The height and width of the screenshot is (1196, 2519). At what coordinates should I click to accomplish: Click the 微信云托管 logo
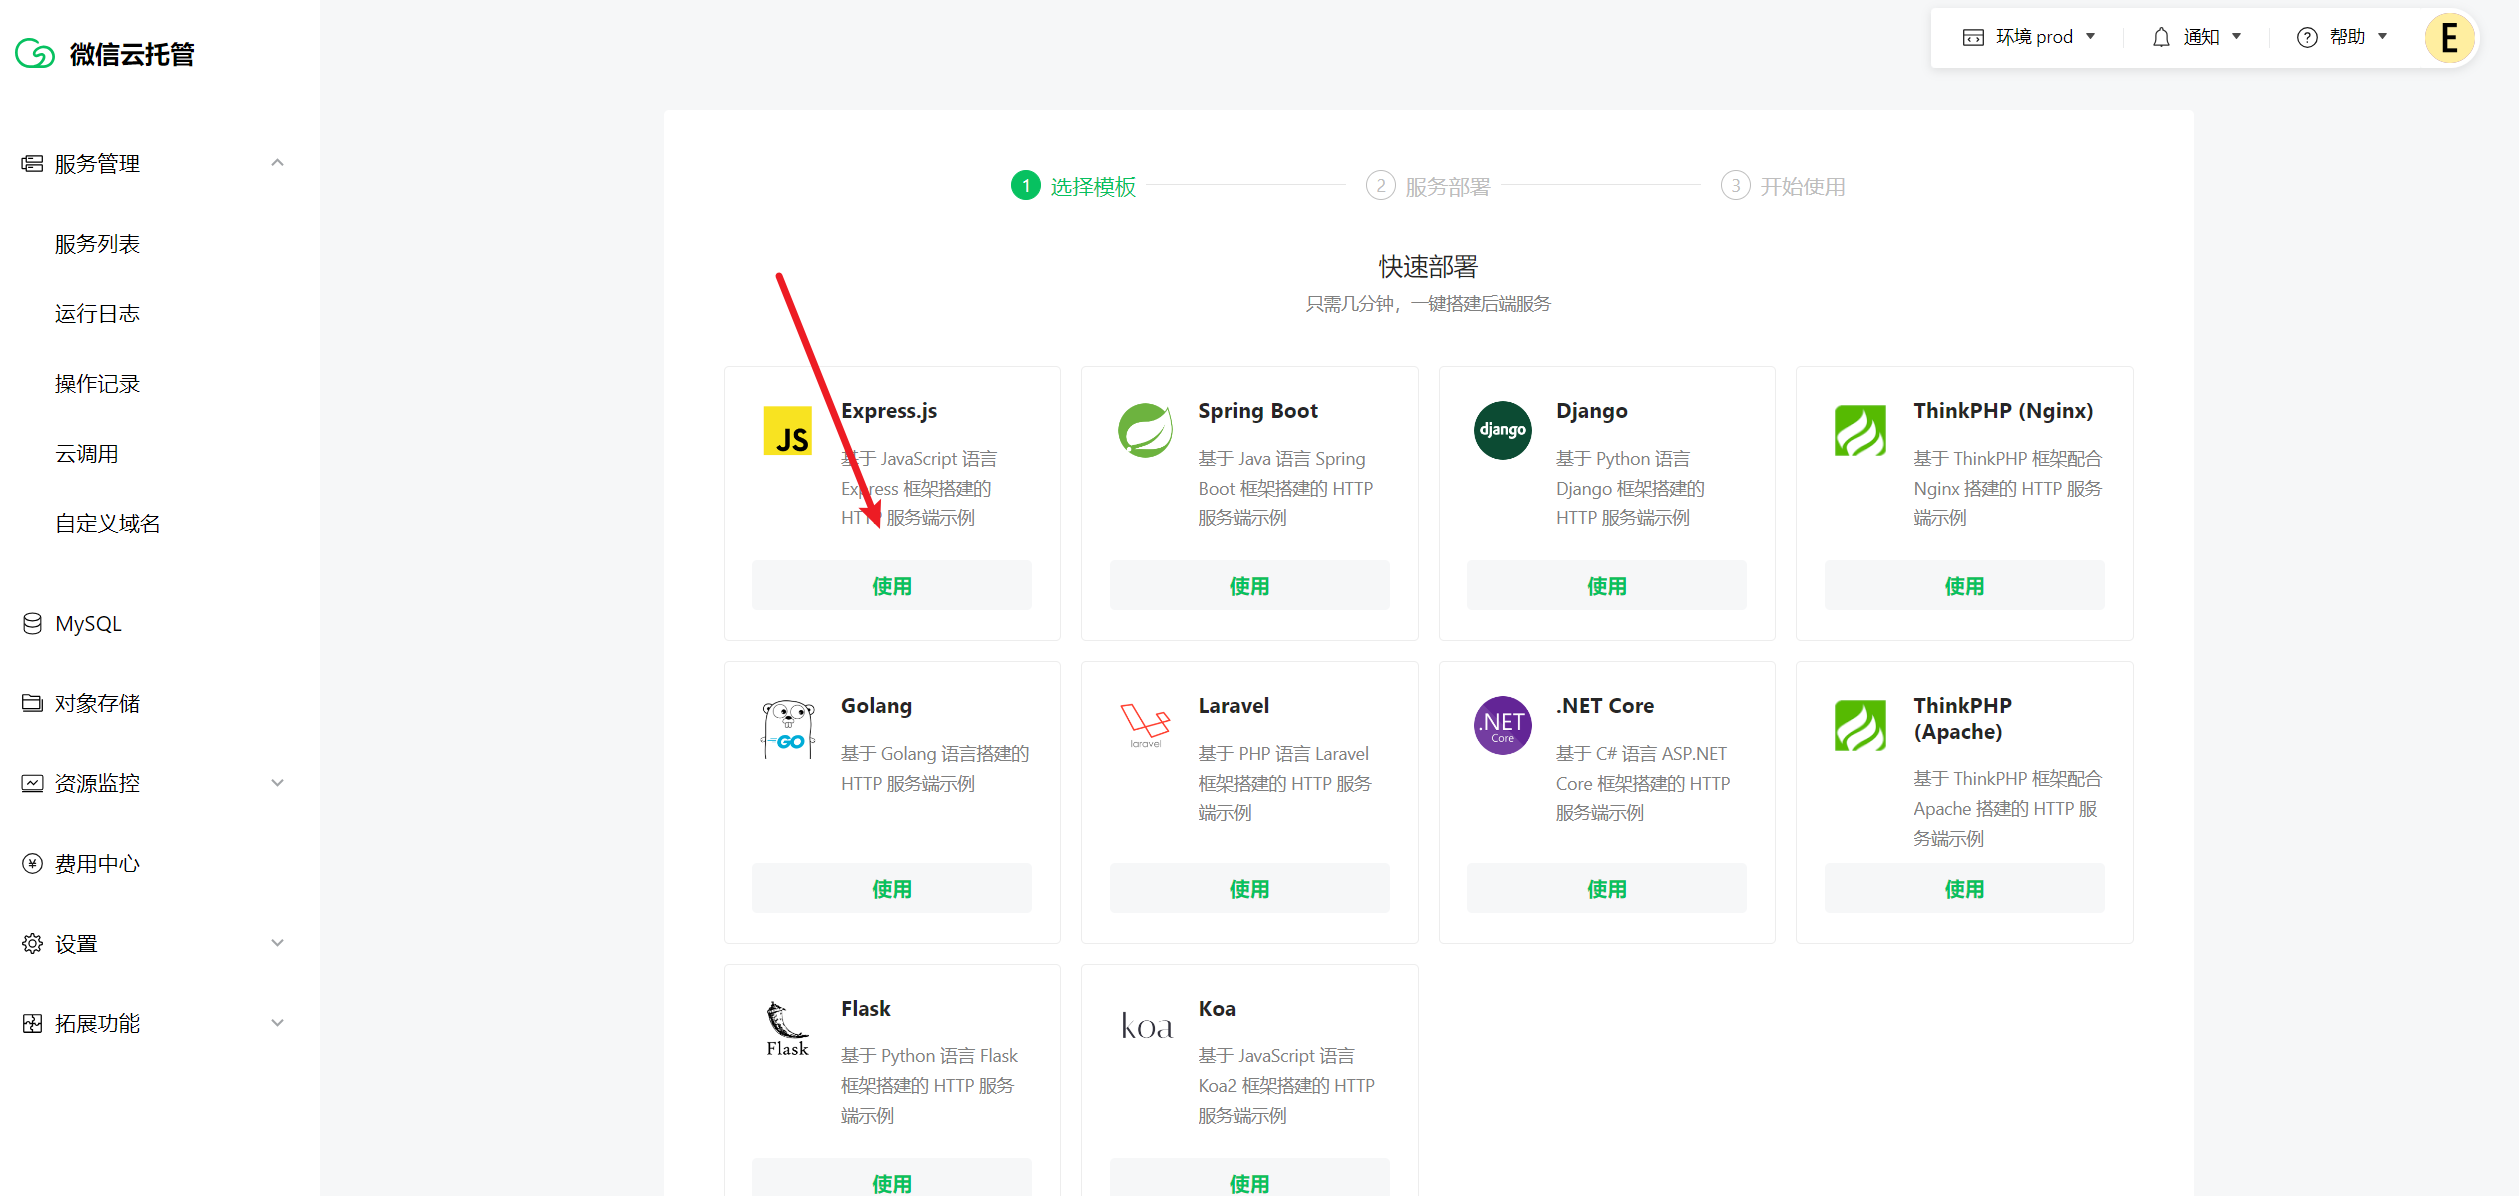coord(105,53)
